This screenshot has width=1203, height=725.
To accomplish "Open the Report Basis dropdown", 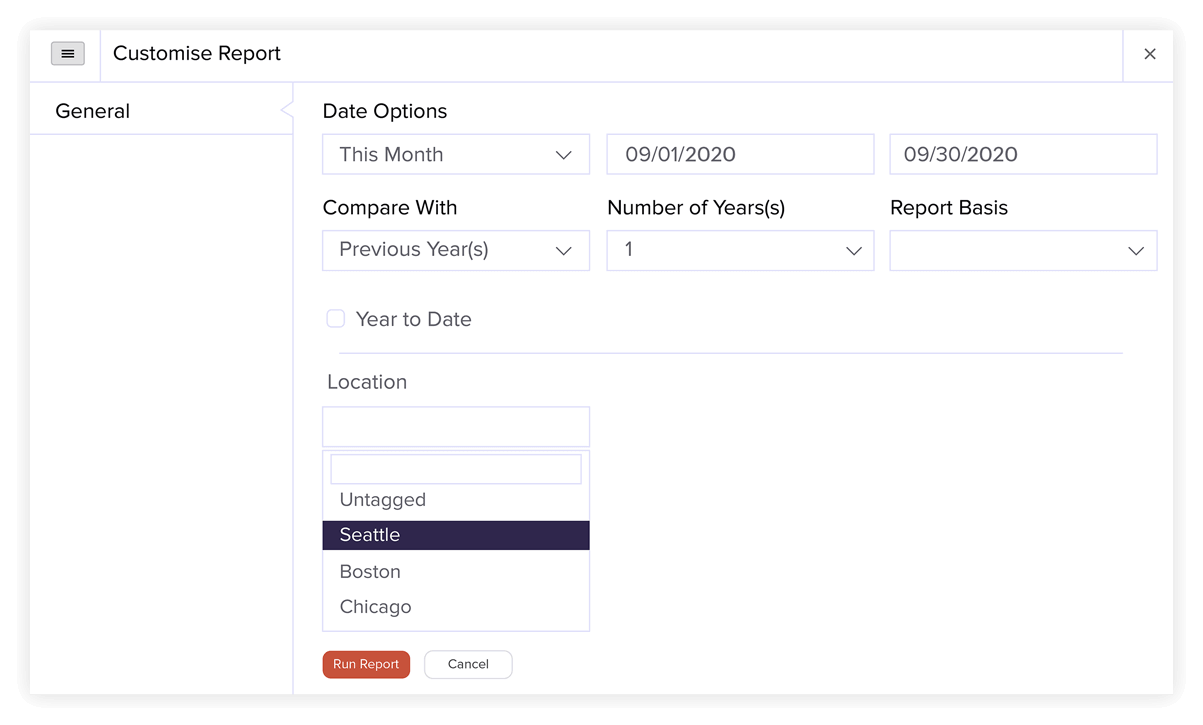I will pos(1023,250).
